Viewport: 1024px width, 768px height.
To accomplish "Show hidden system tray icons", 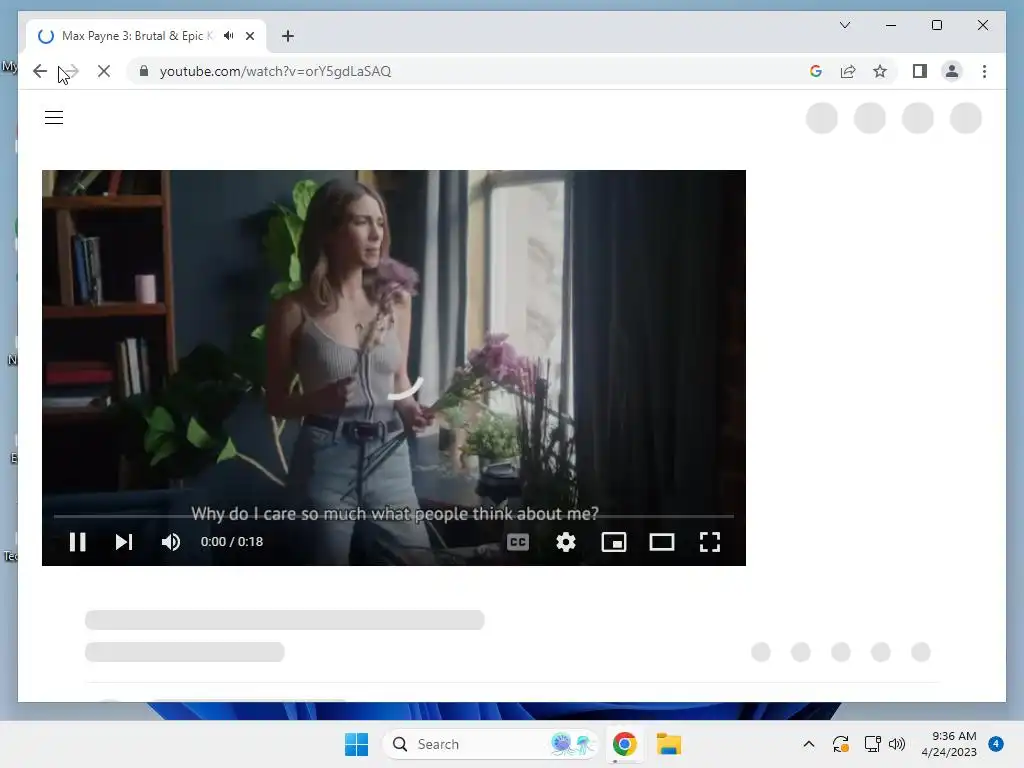I will [808, 744].
